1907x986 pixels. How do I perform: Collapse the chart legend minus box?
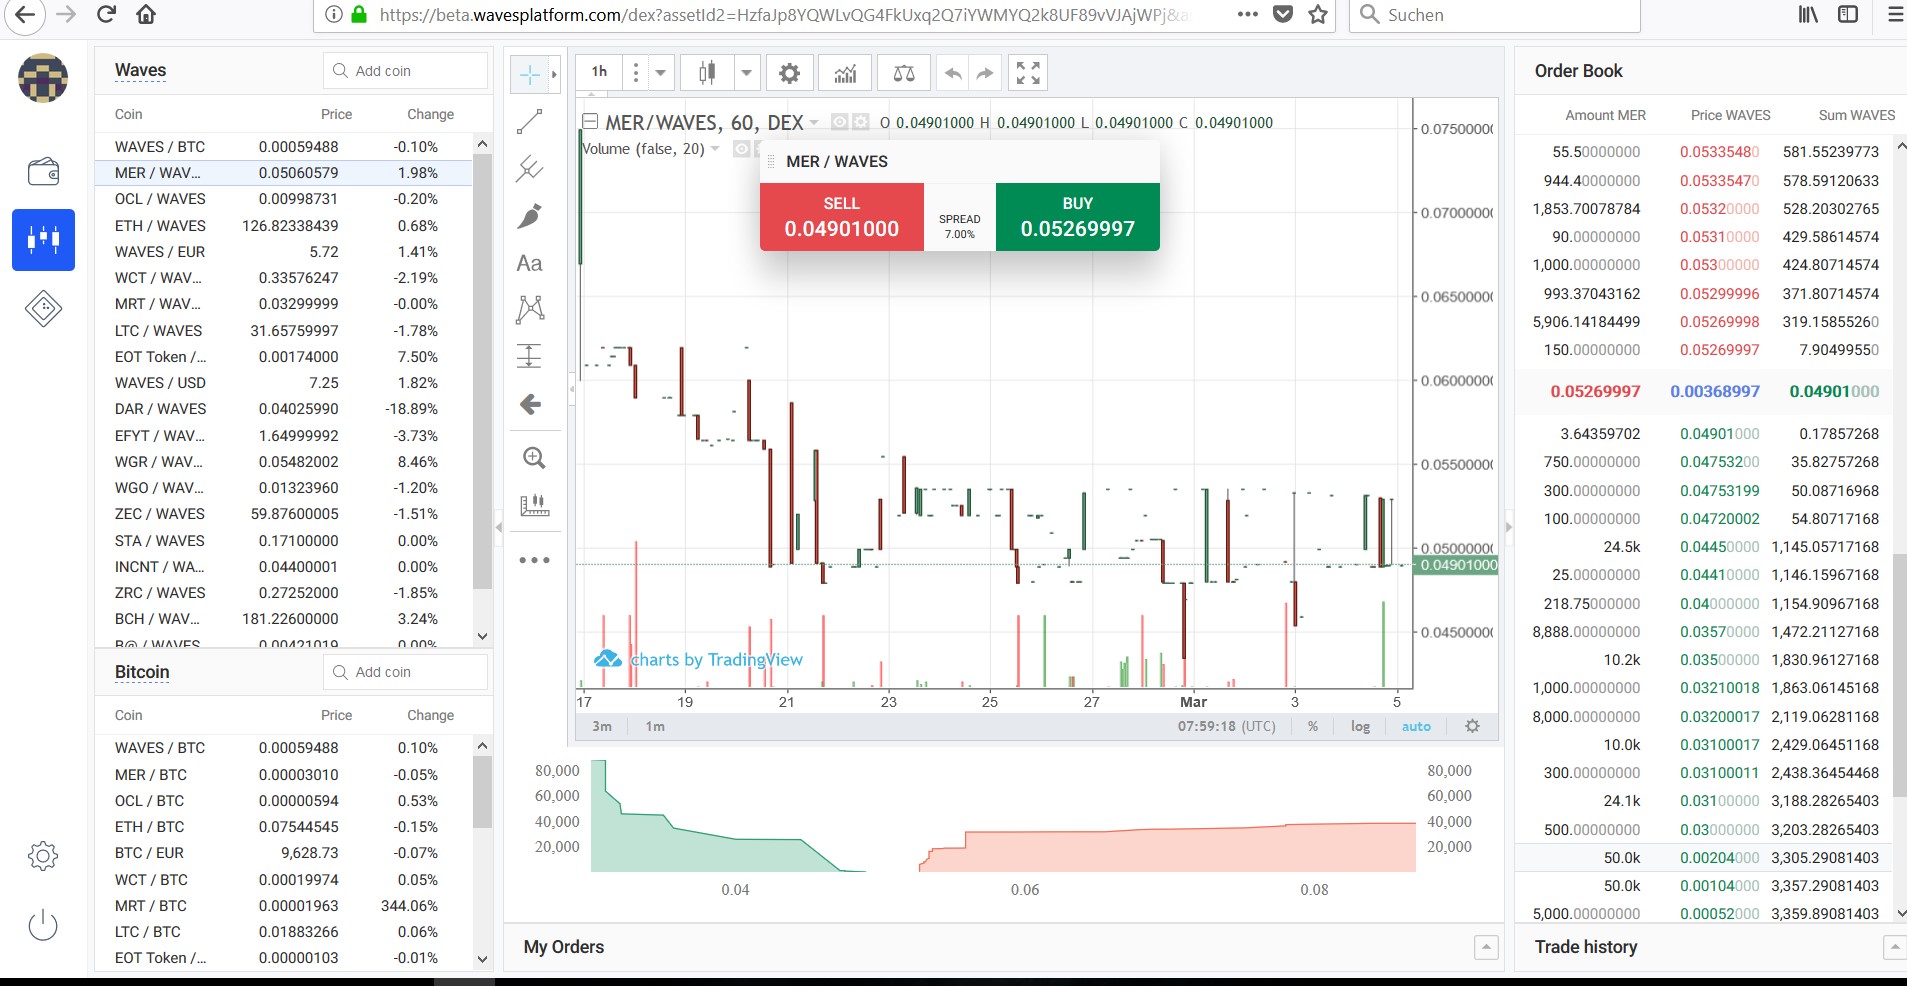[590, 122]
